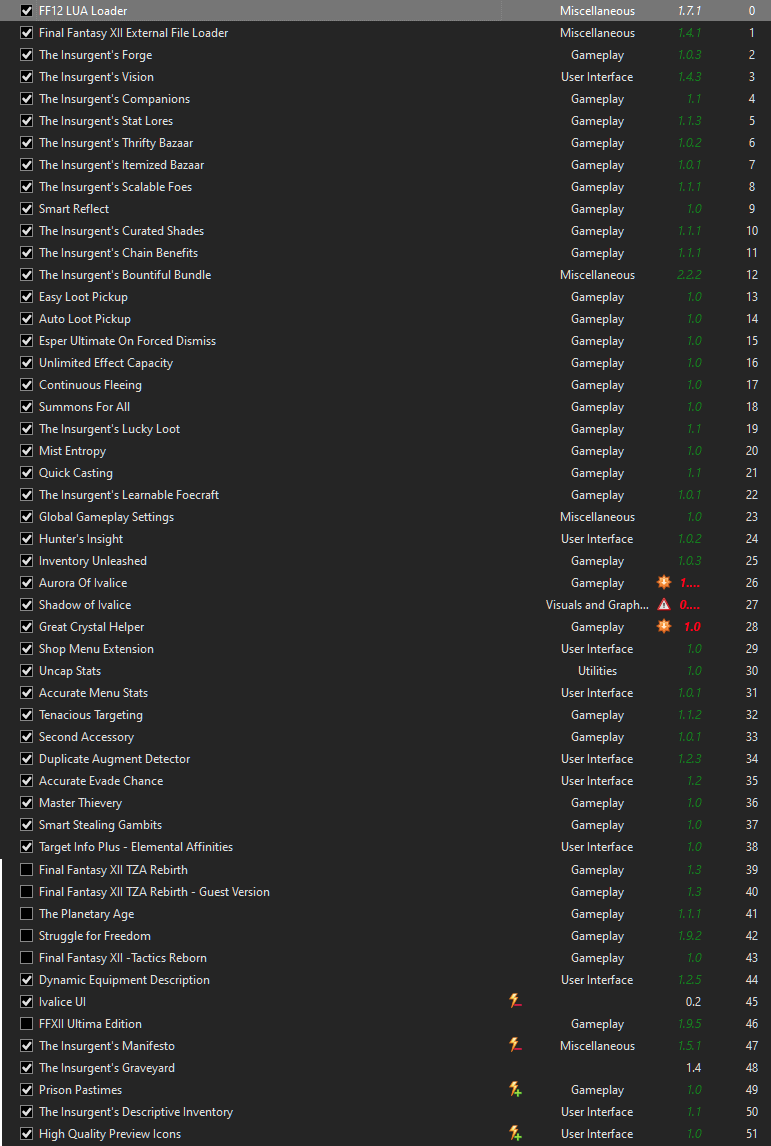Select The Insurgent's Descriptive Inventory mod name
The image size is (771, 1146).
(x=136, y=1112)
